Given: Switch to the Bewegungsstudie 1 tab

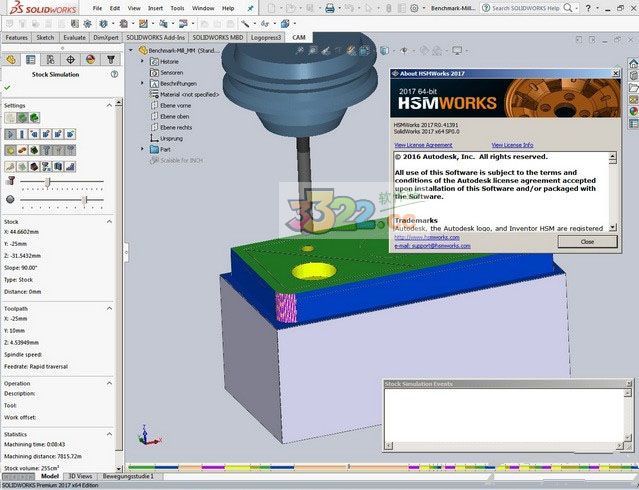Looking at the screenshot, I should point(128,476).
